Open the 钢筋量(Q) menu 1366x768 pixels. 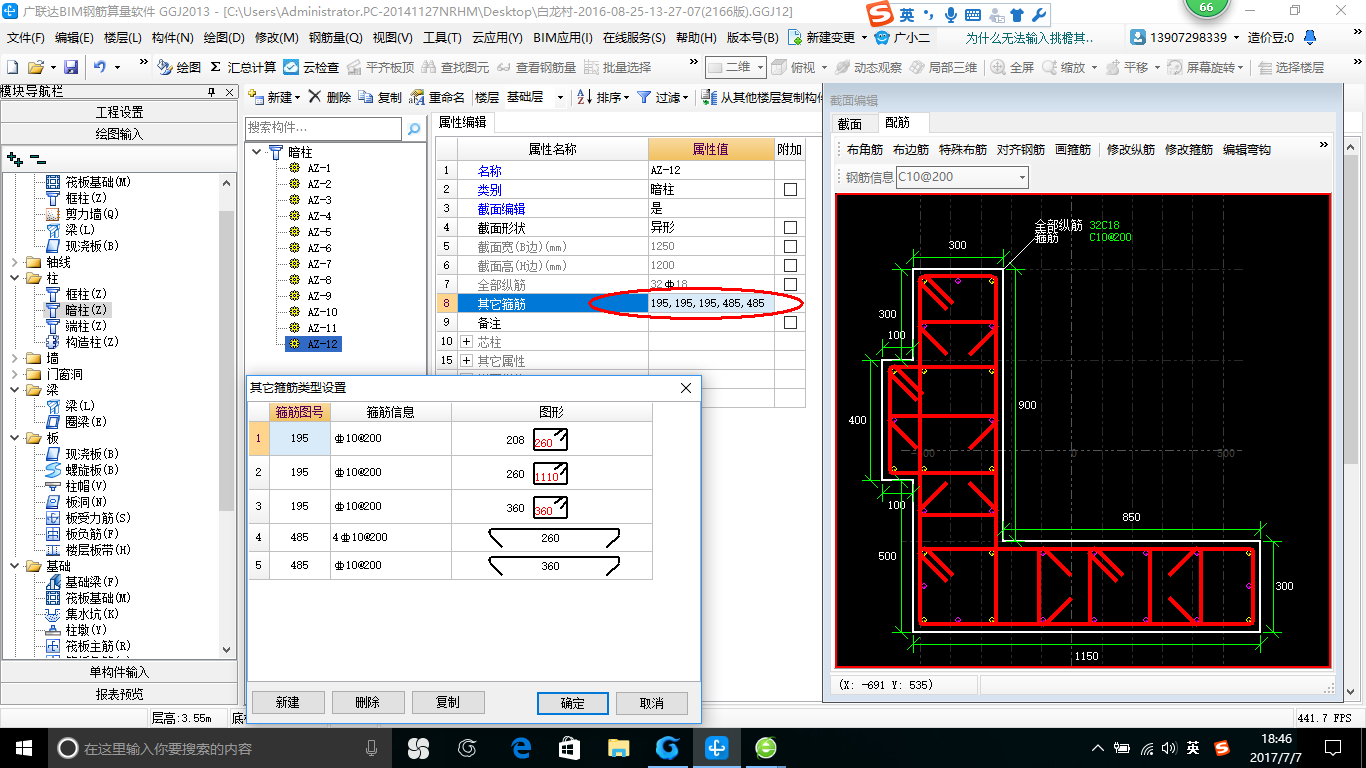coord(335,37)
